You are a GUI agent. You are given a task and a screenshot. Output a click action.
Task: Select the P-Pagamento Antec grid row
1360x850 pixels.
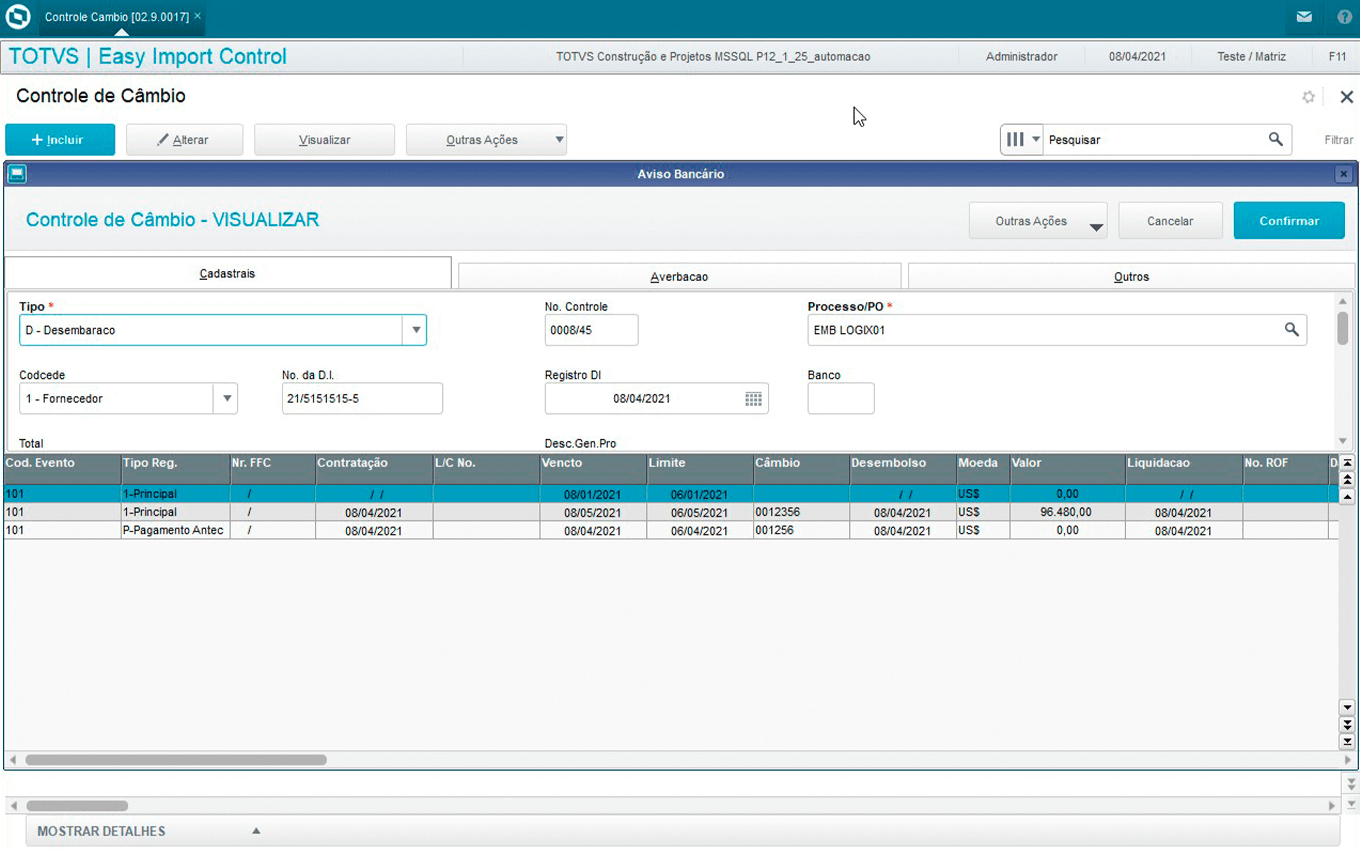click(x=173, y=531)
